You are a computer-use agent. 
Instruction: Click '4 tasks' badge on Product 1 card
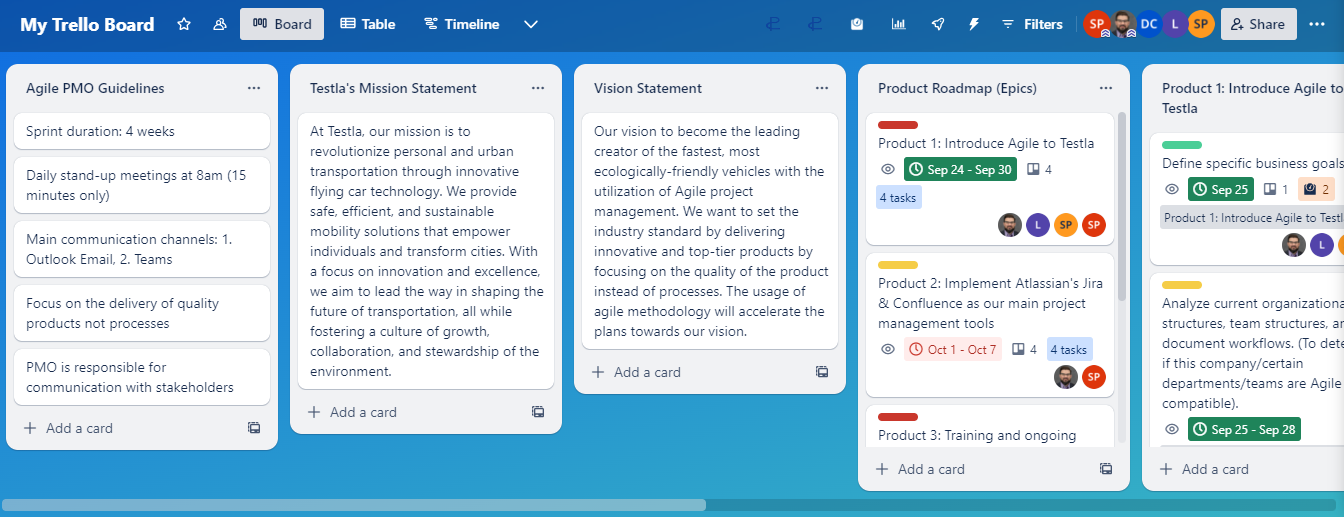(x=898, y=197)
